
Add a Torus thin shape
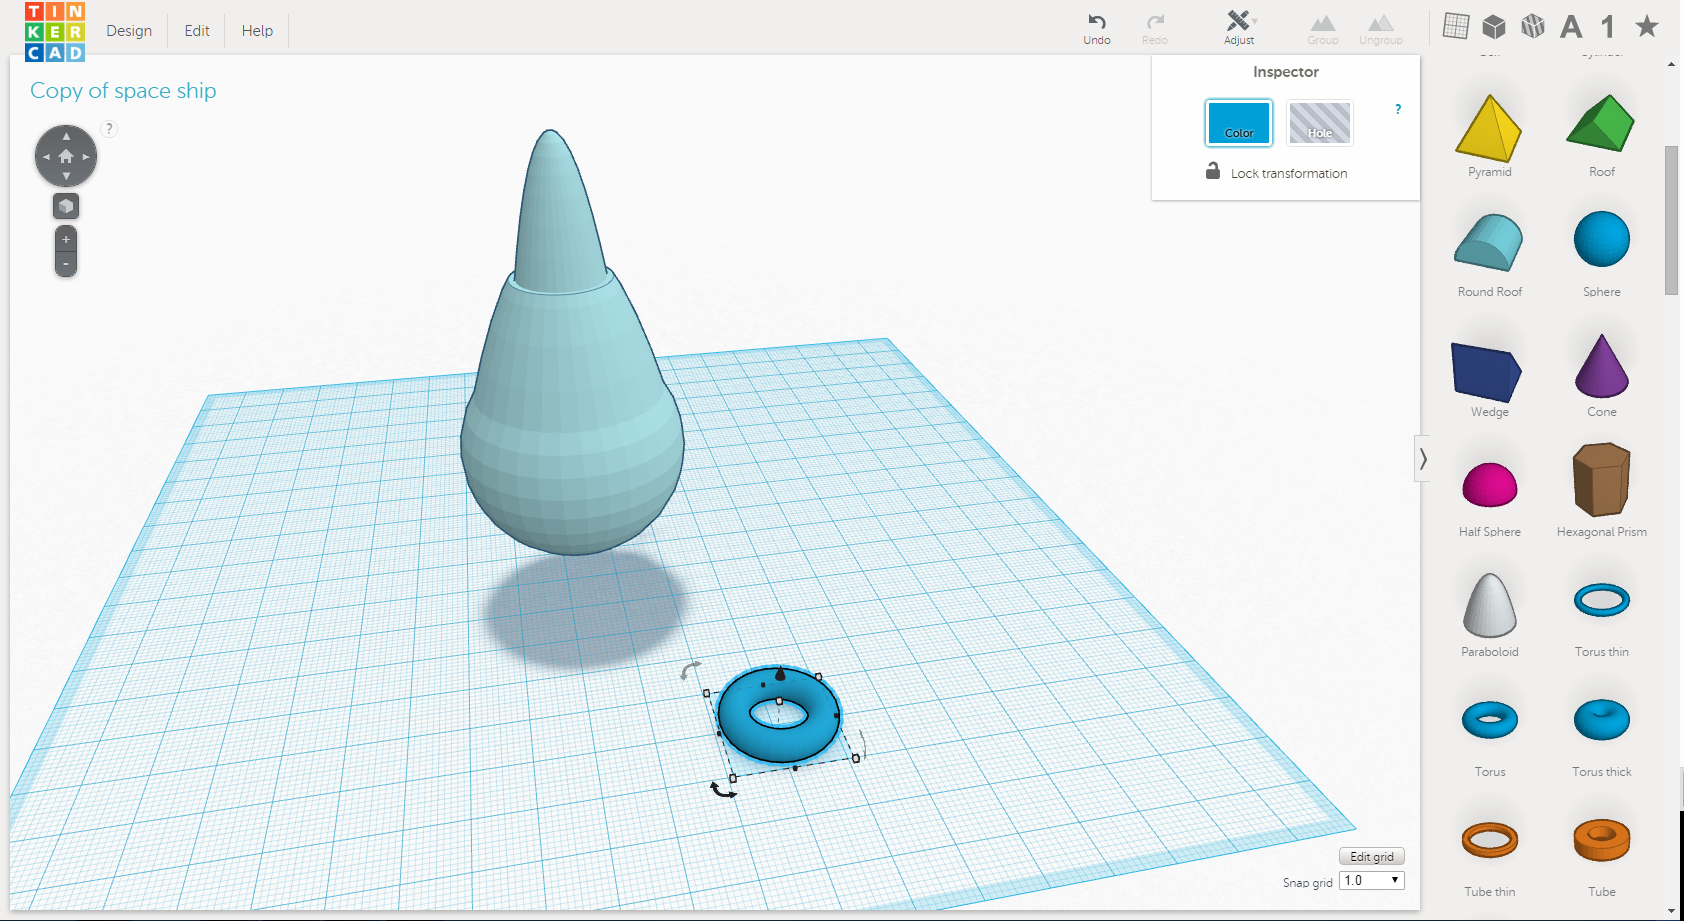(x=1602, y=618)
